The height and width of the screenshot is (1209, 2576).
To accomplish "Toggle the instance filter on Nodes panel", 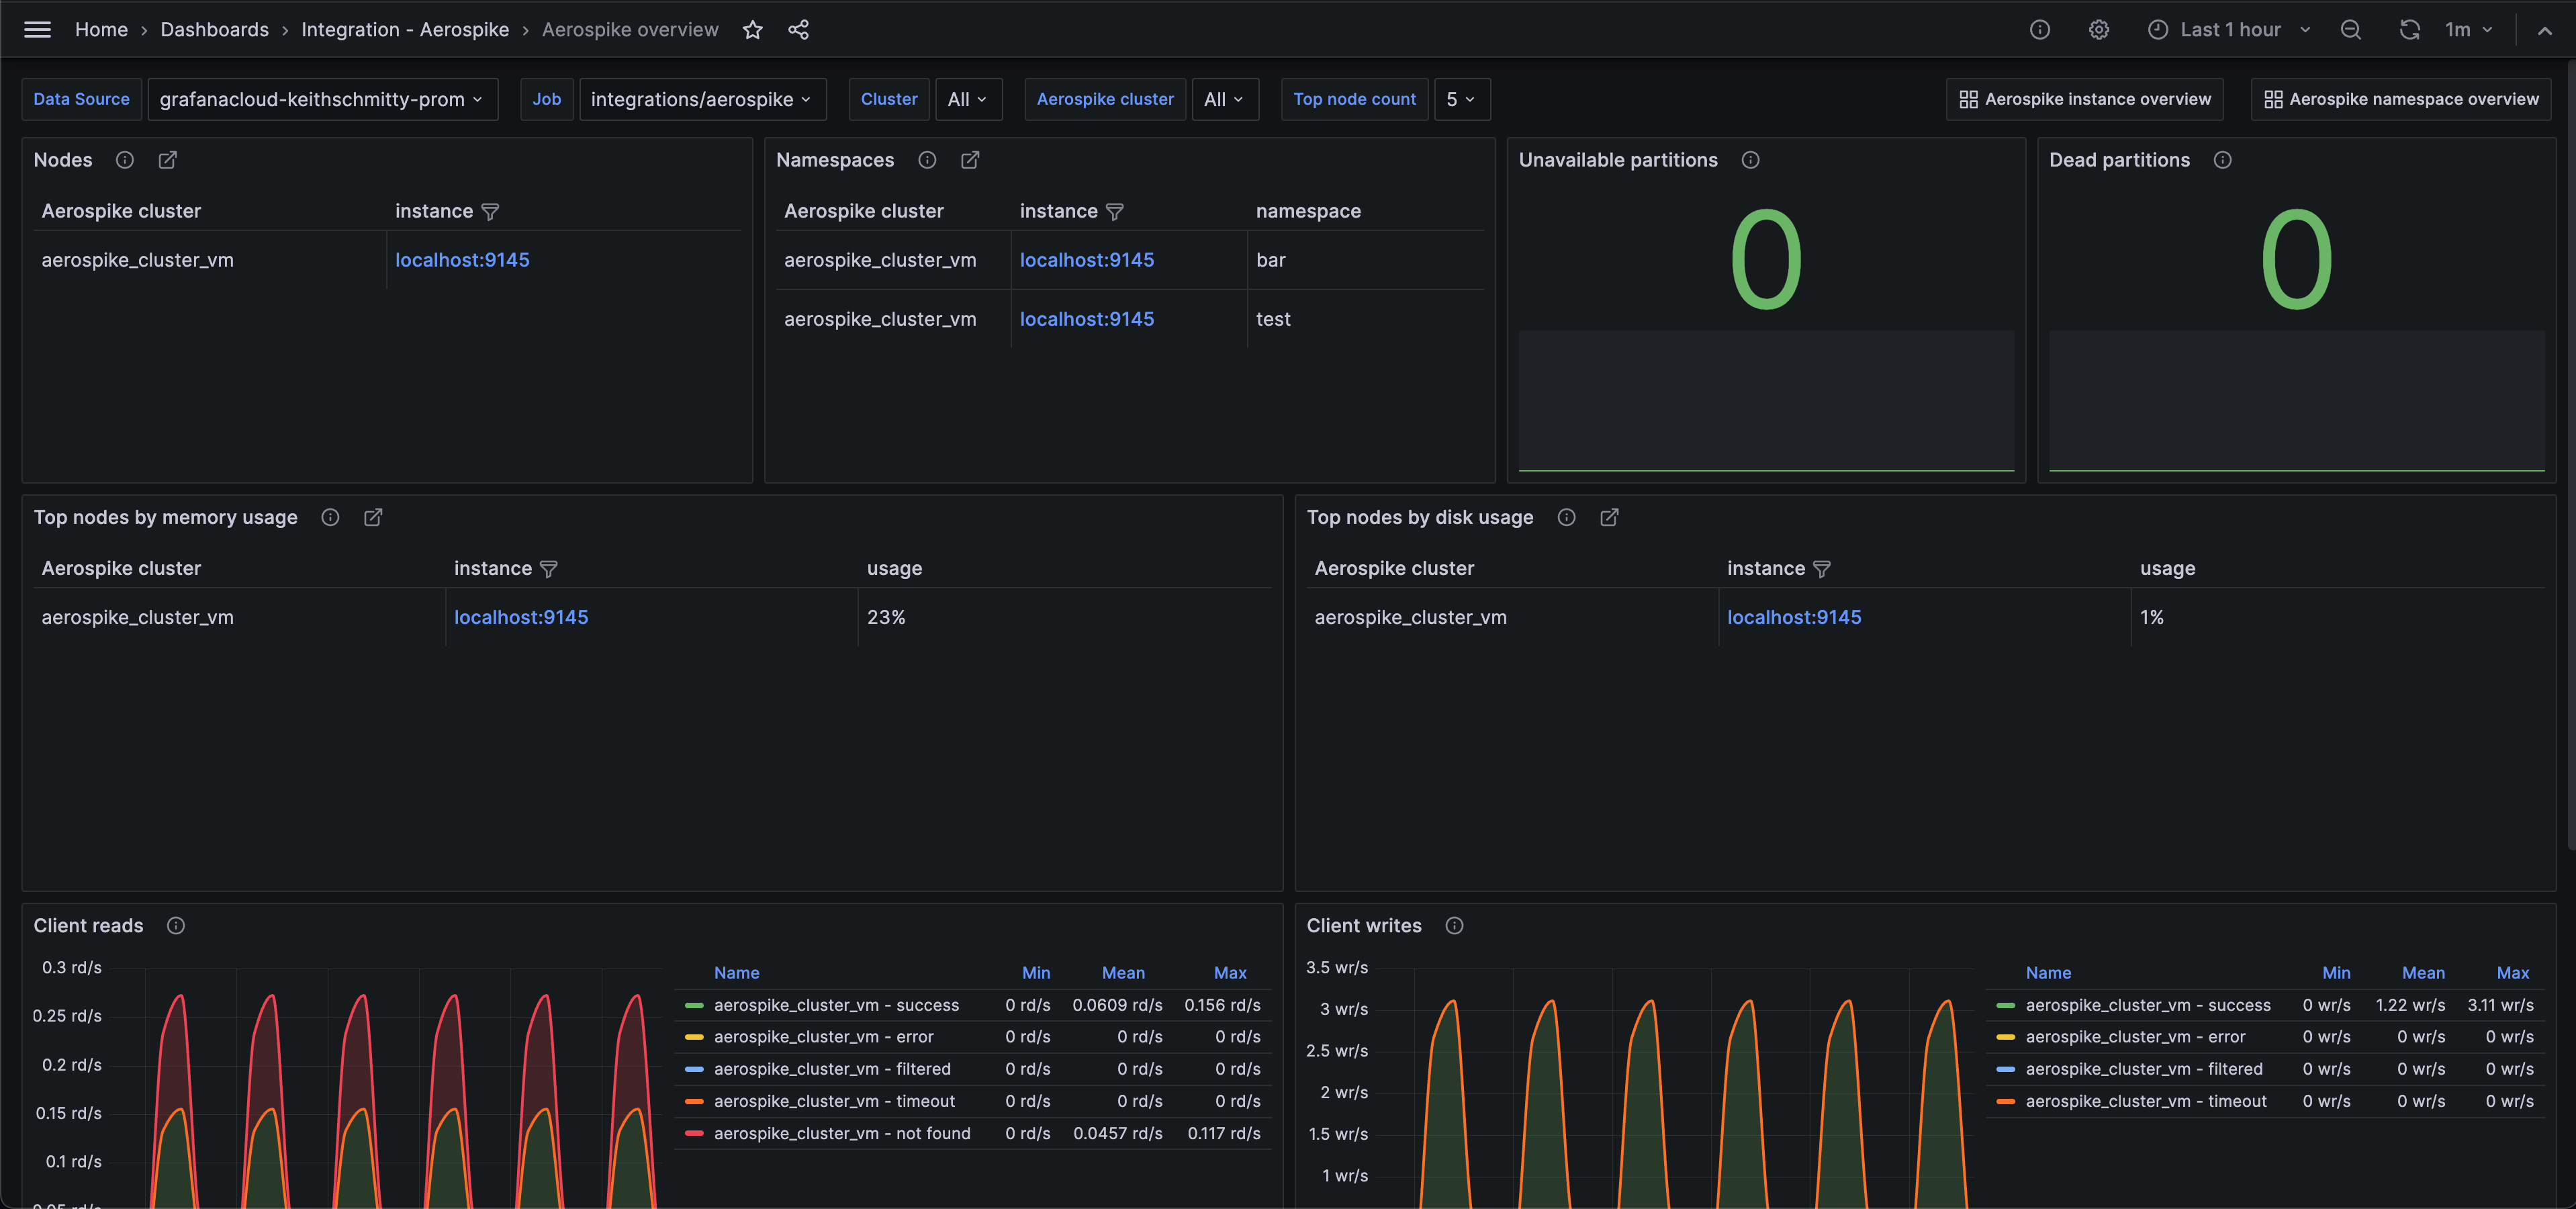I will [x=491, y=211].
